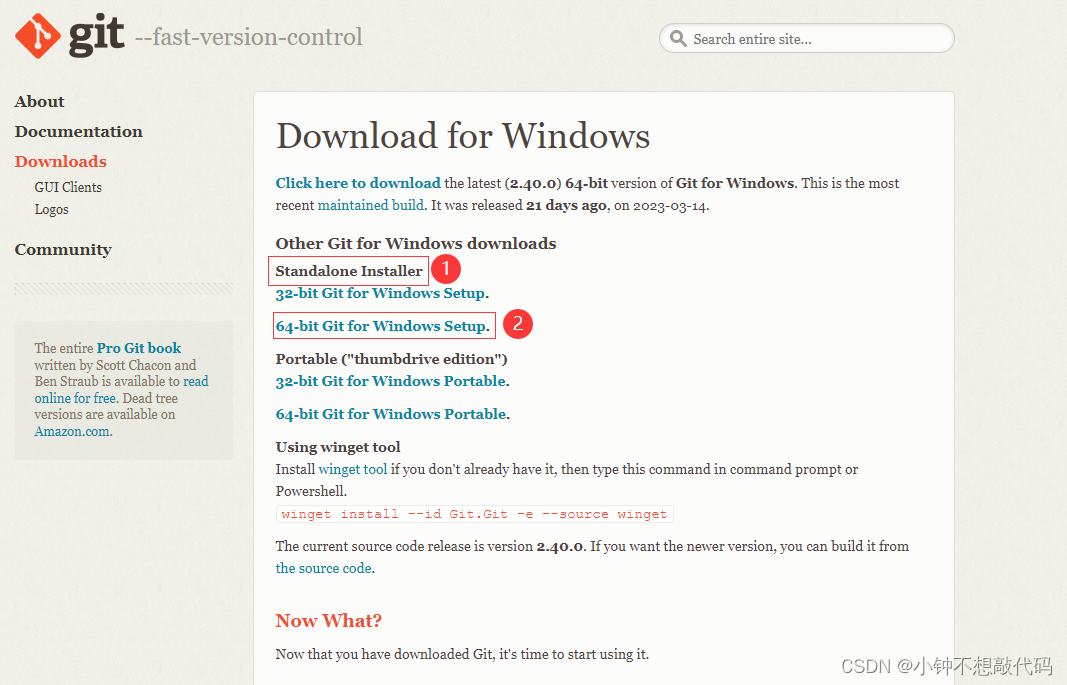Click the winget install command text
Image resolution: width=1067 pixels, height=685 pixels.
point(474,514)
